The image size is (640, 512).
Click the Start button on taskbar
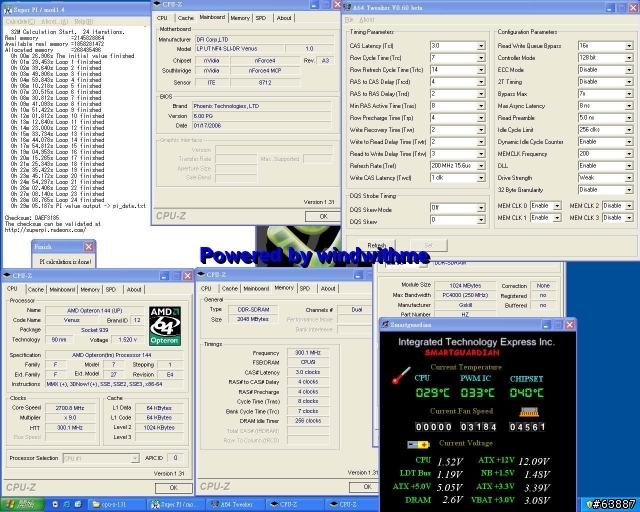22,505
